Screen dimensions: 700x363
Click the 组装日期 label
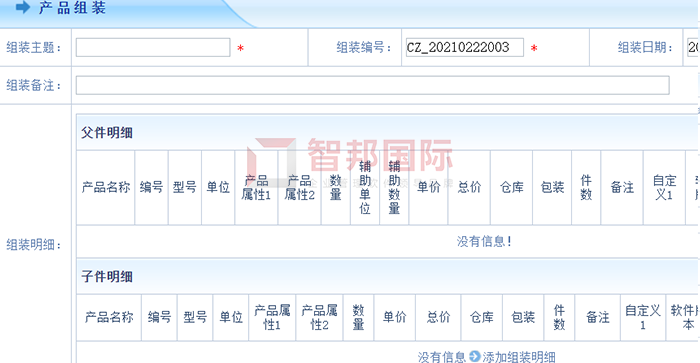(646, 47)
